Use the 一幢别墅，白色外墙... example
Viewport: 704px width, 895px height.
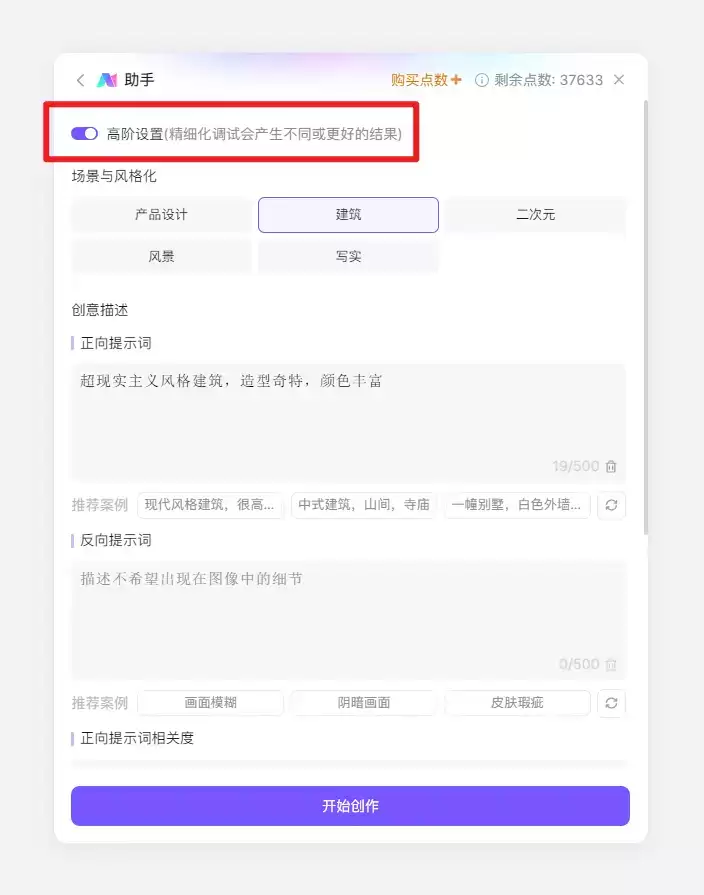tap(517, 505)
